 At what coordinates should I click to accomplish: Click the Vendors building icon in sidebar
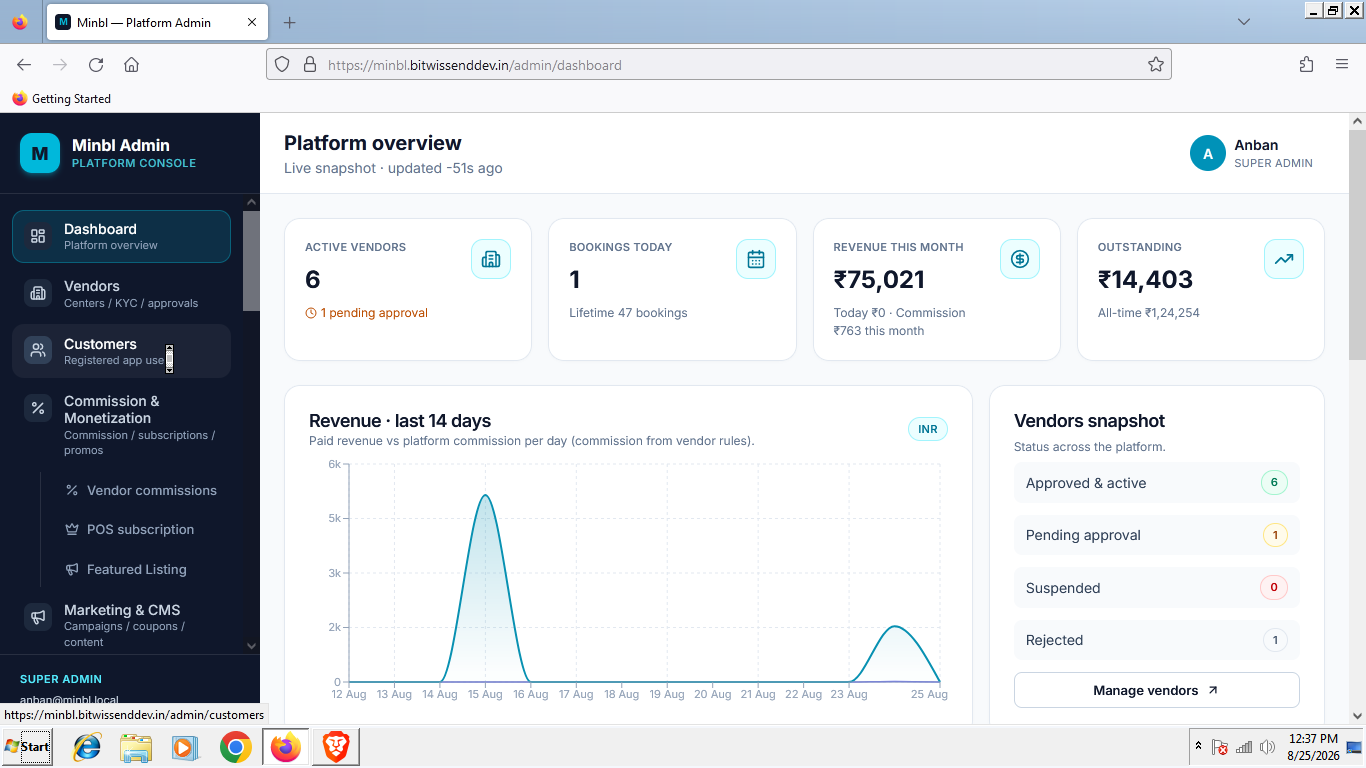tap(38, 294)
